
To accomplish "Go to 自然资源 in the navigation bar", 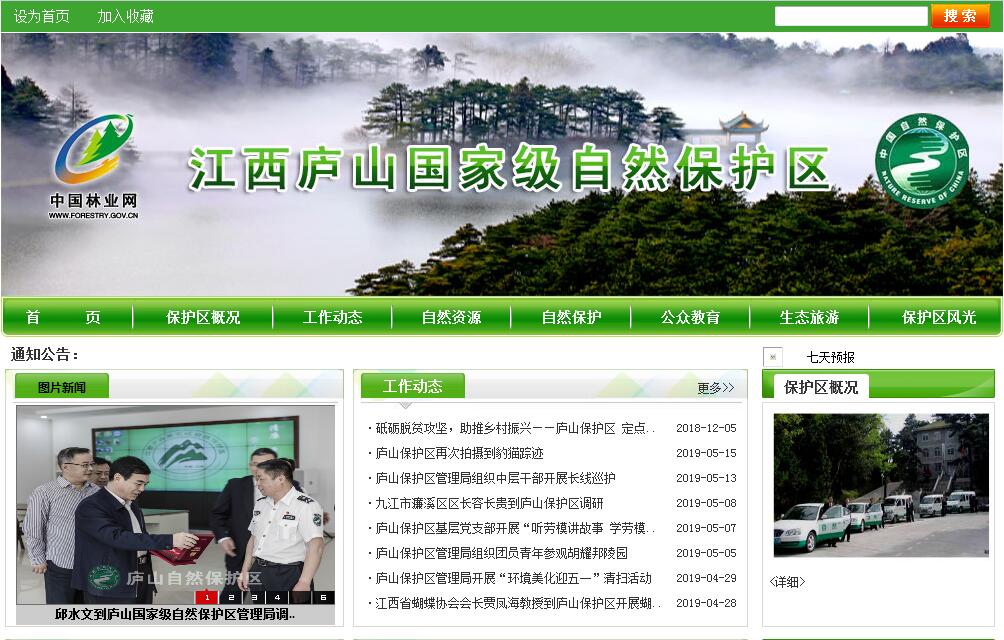I will (x=451, y=317).
